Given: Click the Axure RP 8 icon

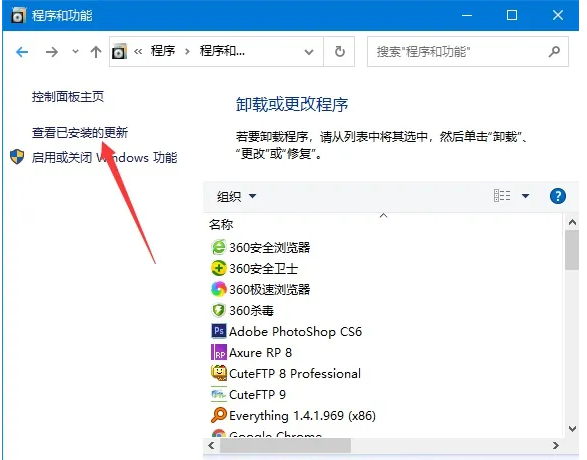Looking at the screenshot, I should point(219,352).
